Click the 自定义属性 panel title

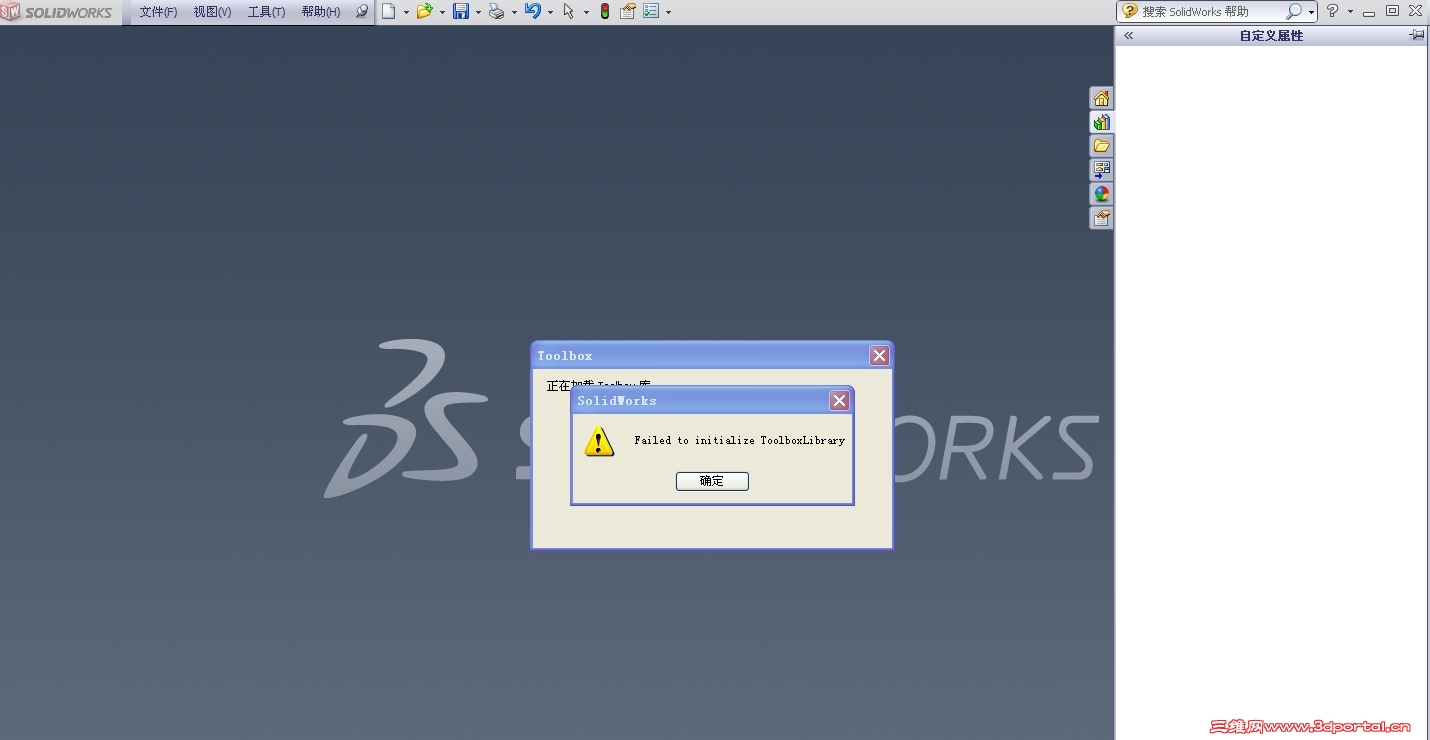tap(1271, 35)
